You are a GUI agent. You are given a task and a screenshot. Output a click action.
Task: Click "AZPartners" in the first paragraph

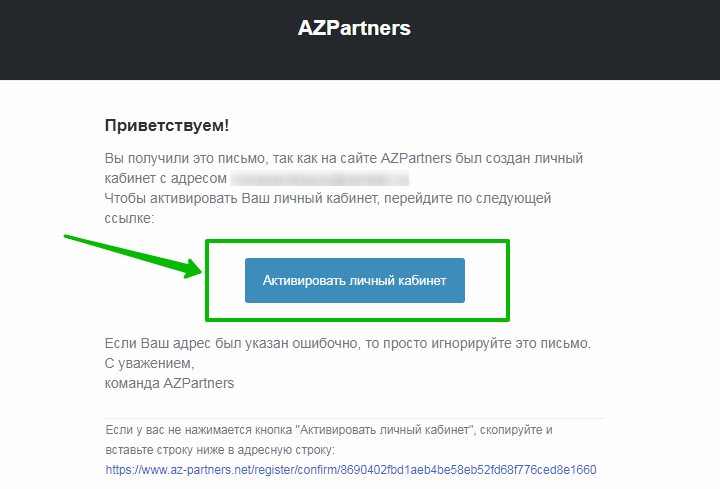pyautogui.click(x=416, y=158)
